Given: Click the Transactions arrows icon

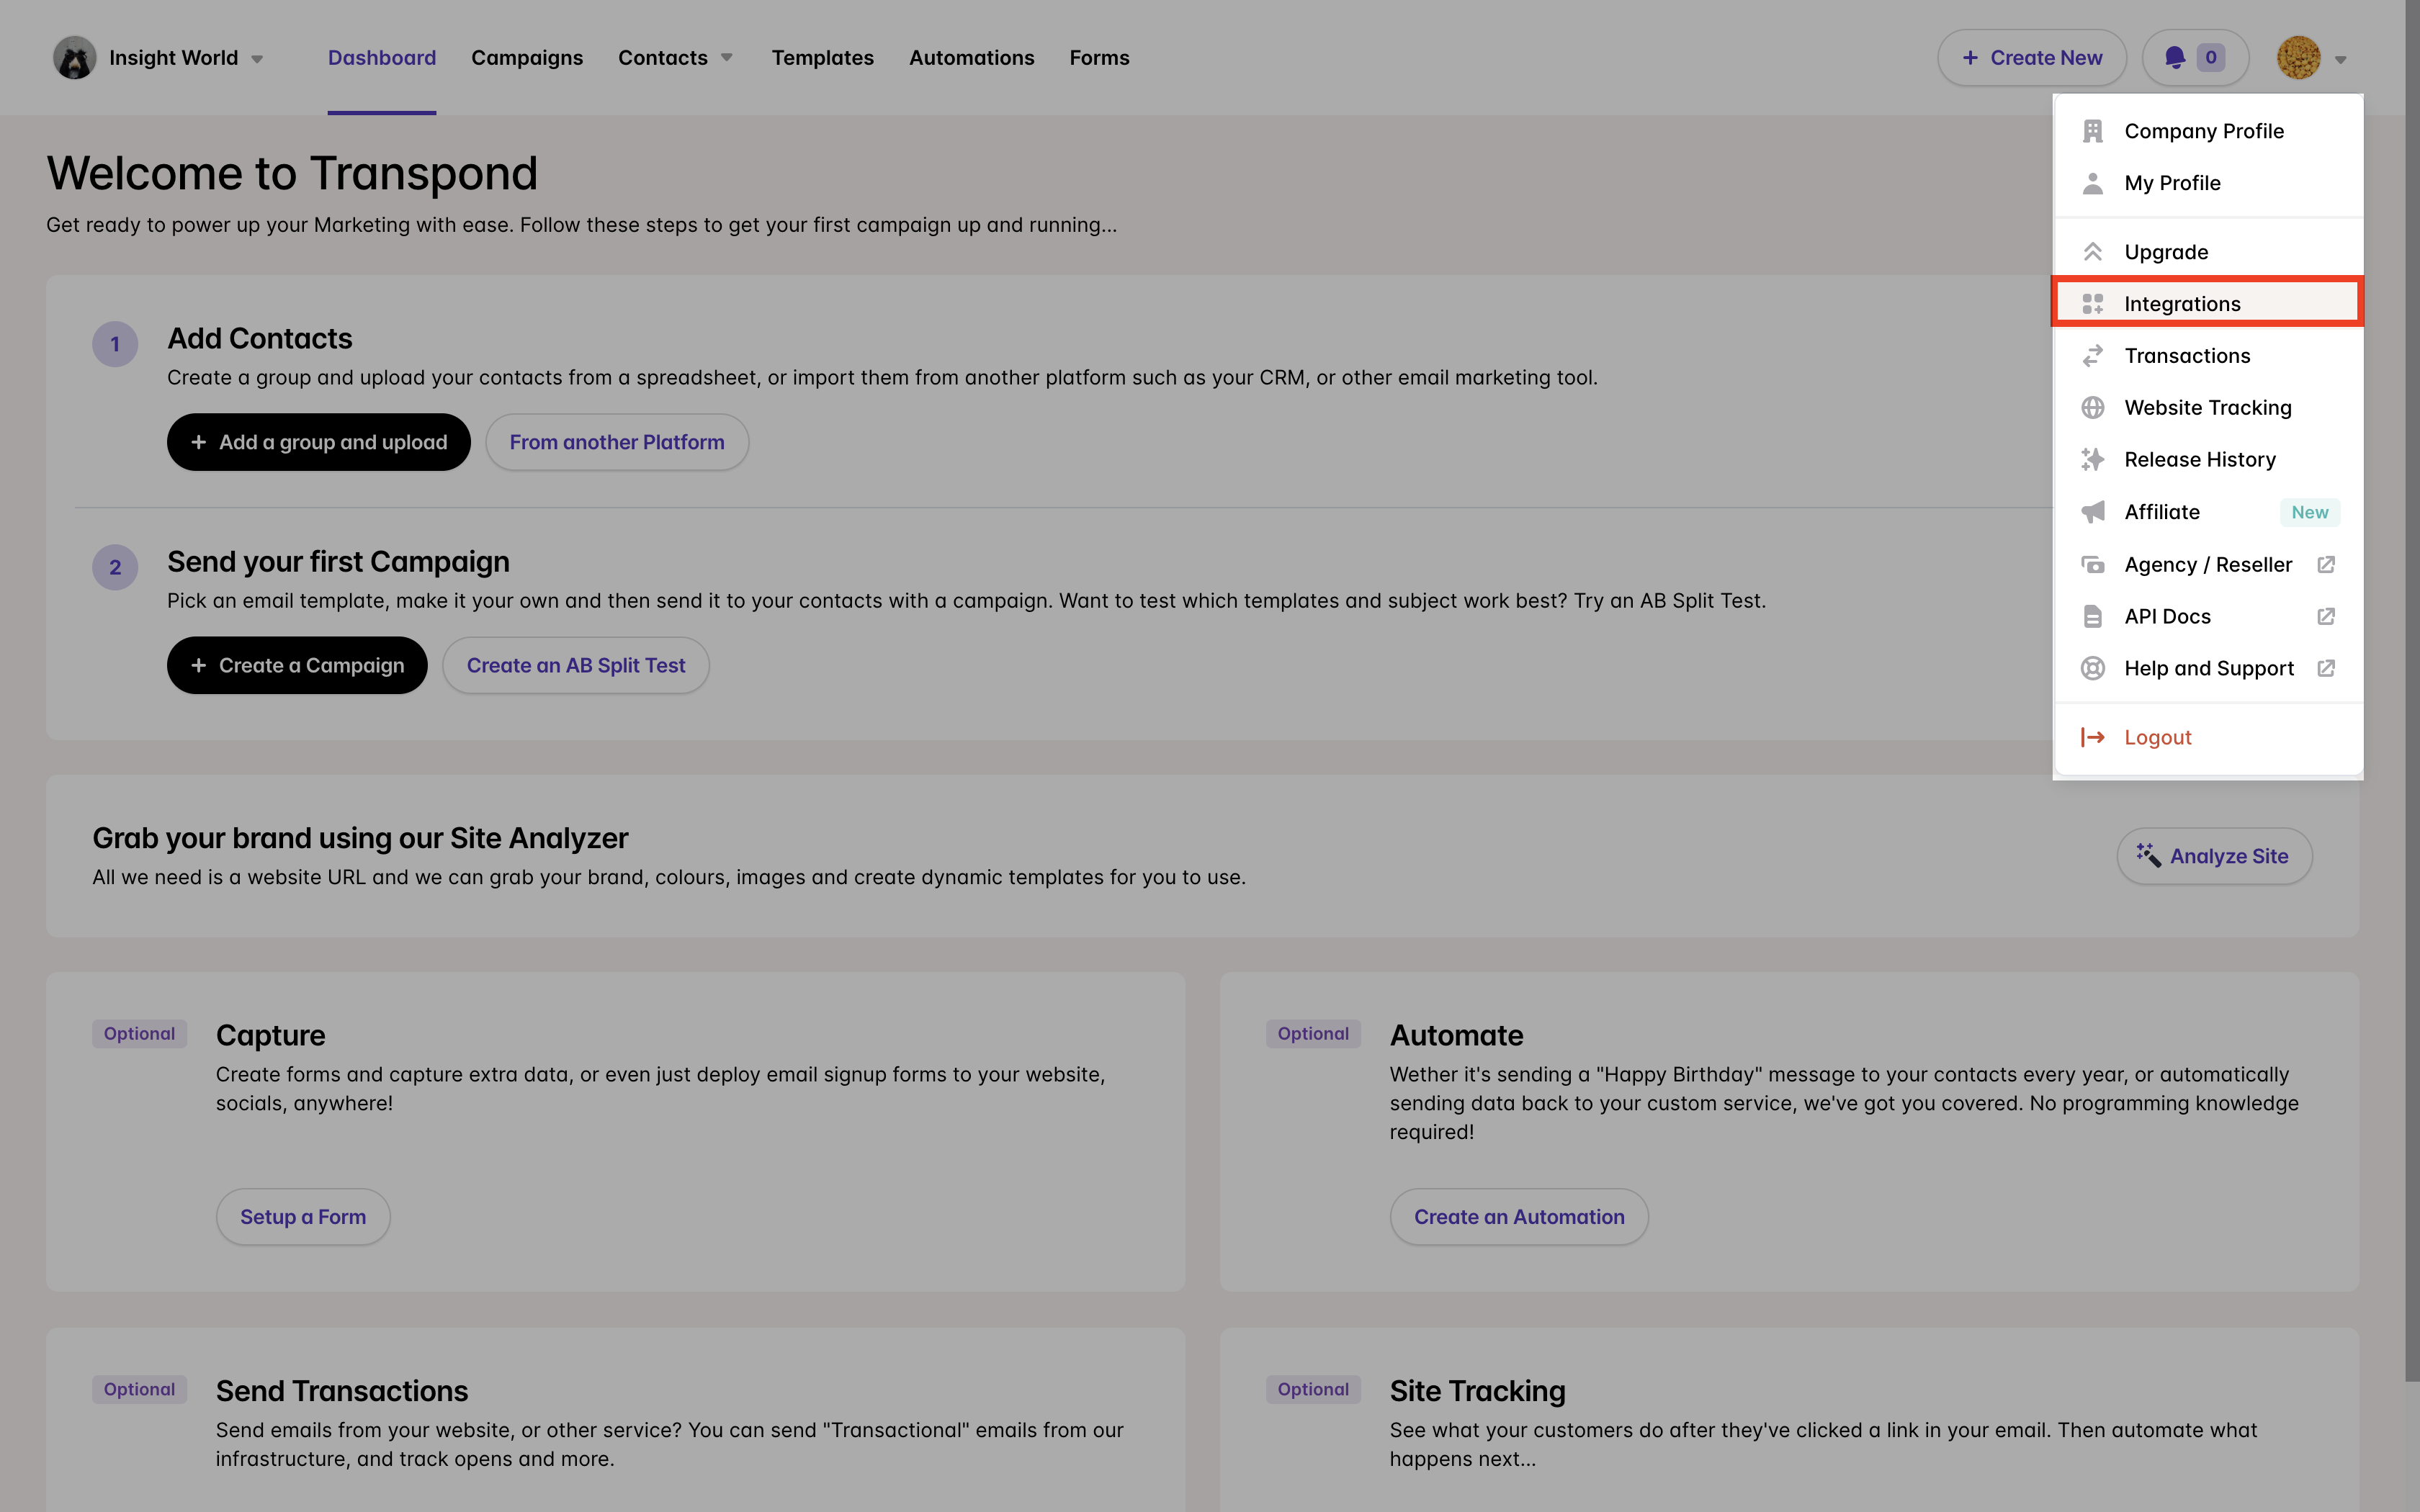Looking at the screenshot, I should [2092, 356].
